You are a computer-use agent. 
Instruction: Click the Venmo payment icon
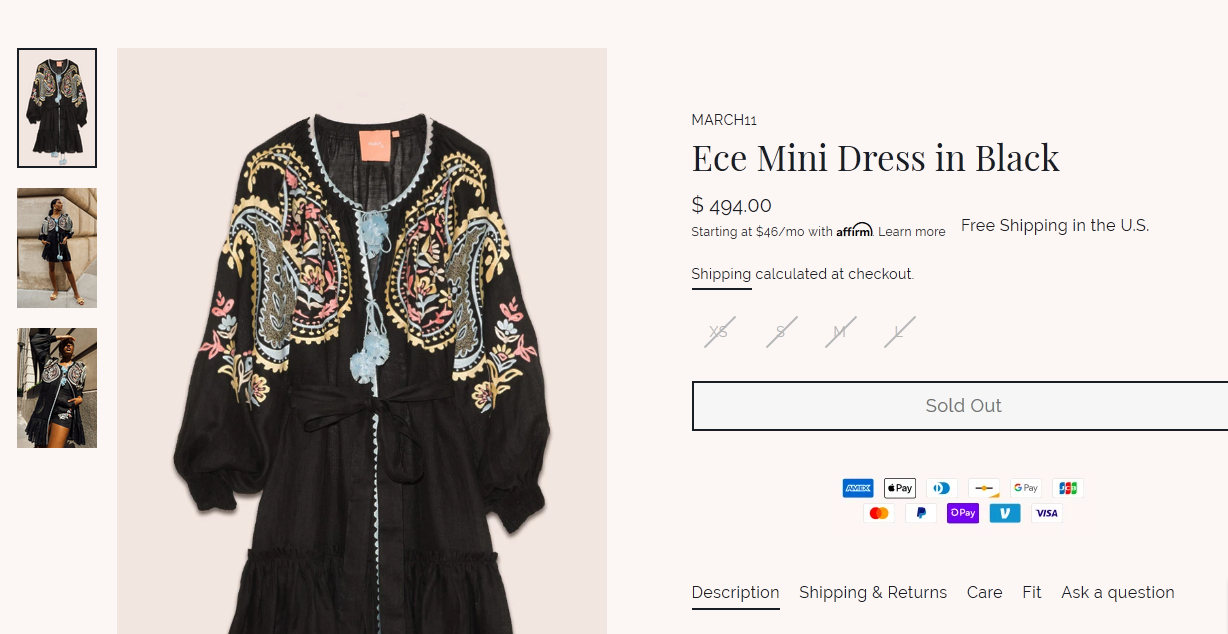(1005, 513)
